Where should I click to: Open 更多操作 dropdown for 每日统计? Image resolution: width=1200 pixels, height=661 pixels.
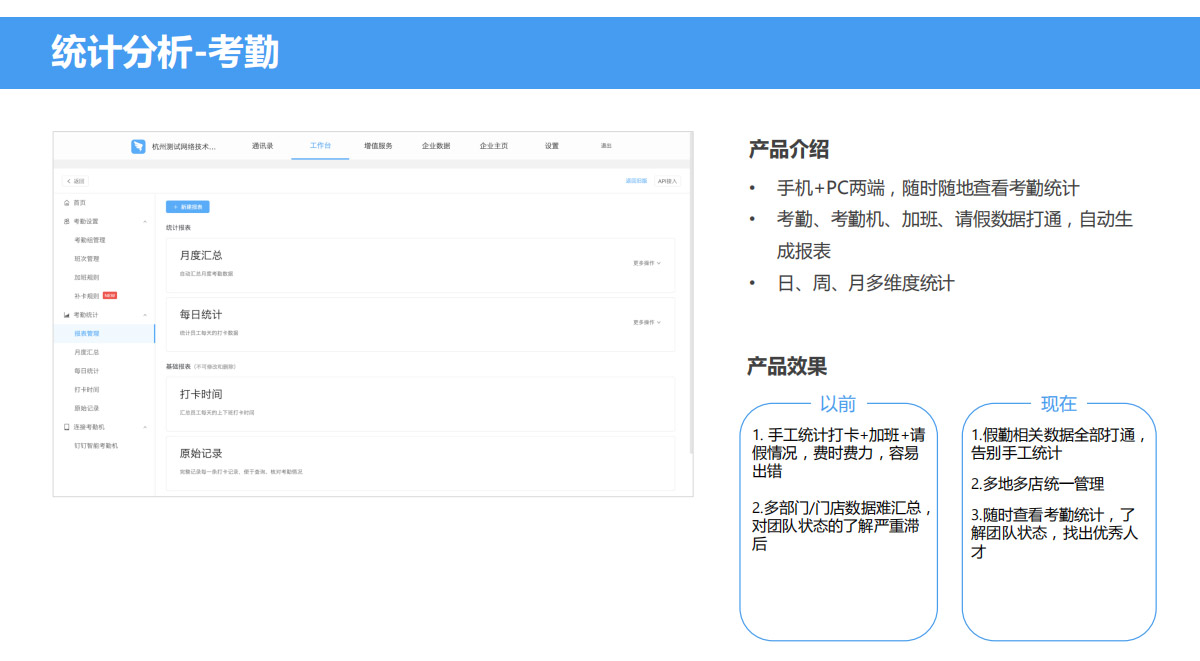tap(646, 322)
